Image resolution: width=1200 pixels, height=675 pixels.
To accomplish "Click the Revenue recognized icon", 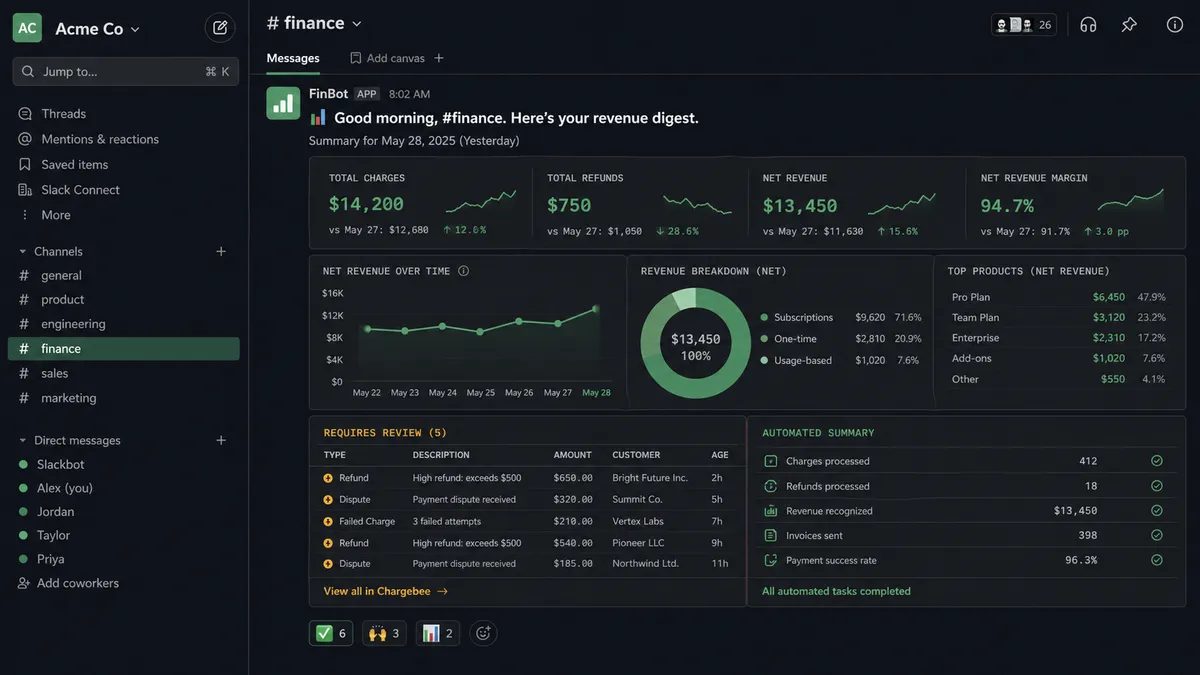I will pyautogui.click(x=770, y=511).
